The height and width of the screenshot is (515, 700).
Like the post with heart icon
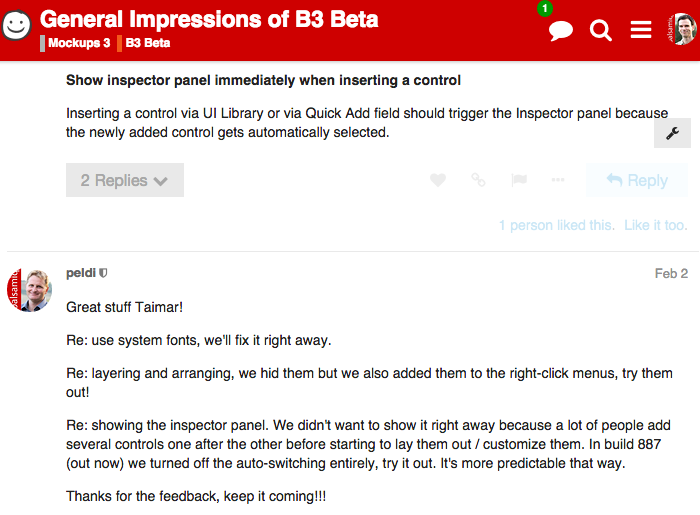point(438,180)
